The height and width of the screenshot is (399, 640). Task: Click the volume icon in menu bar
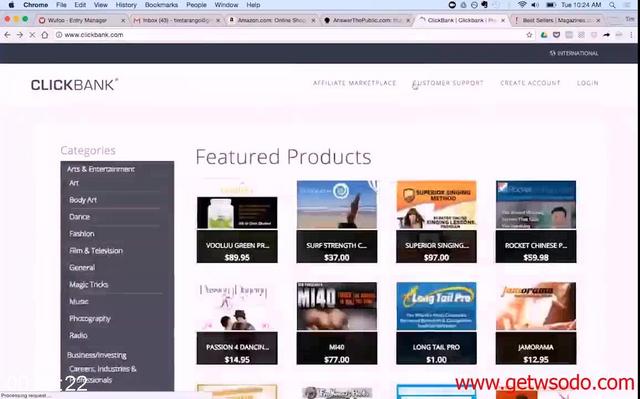click(x=535, y=5)
